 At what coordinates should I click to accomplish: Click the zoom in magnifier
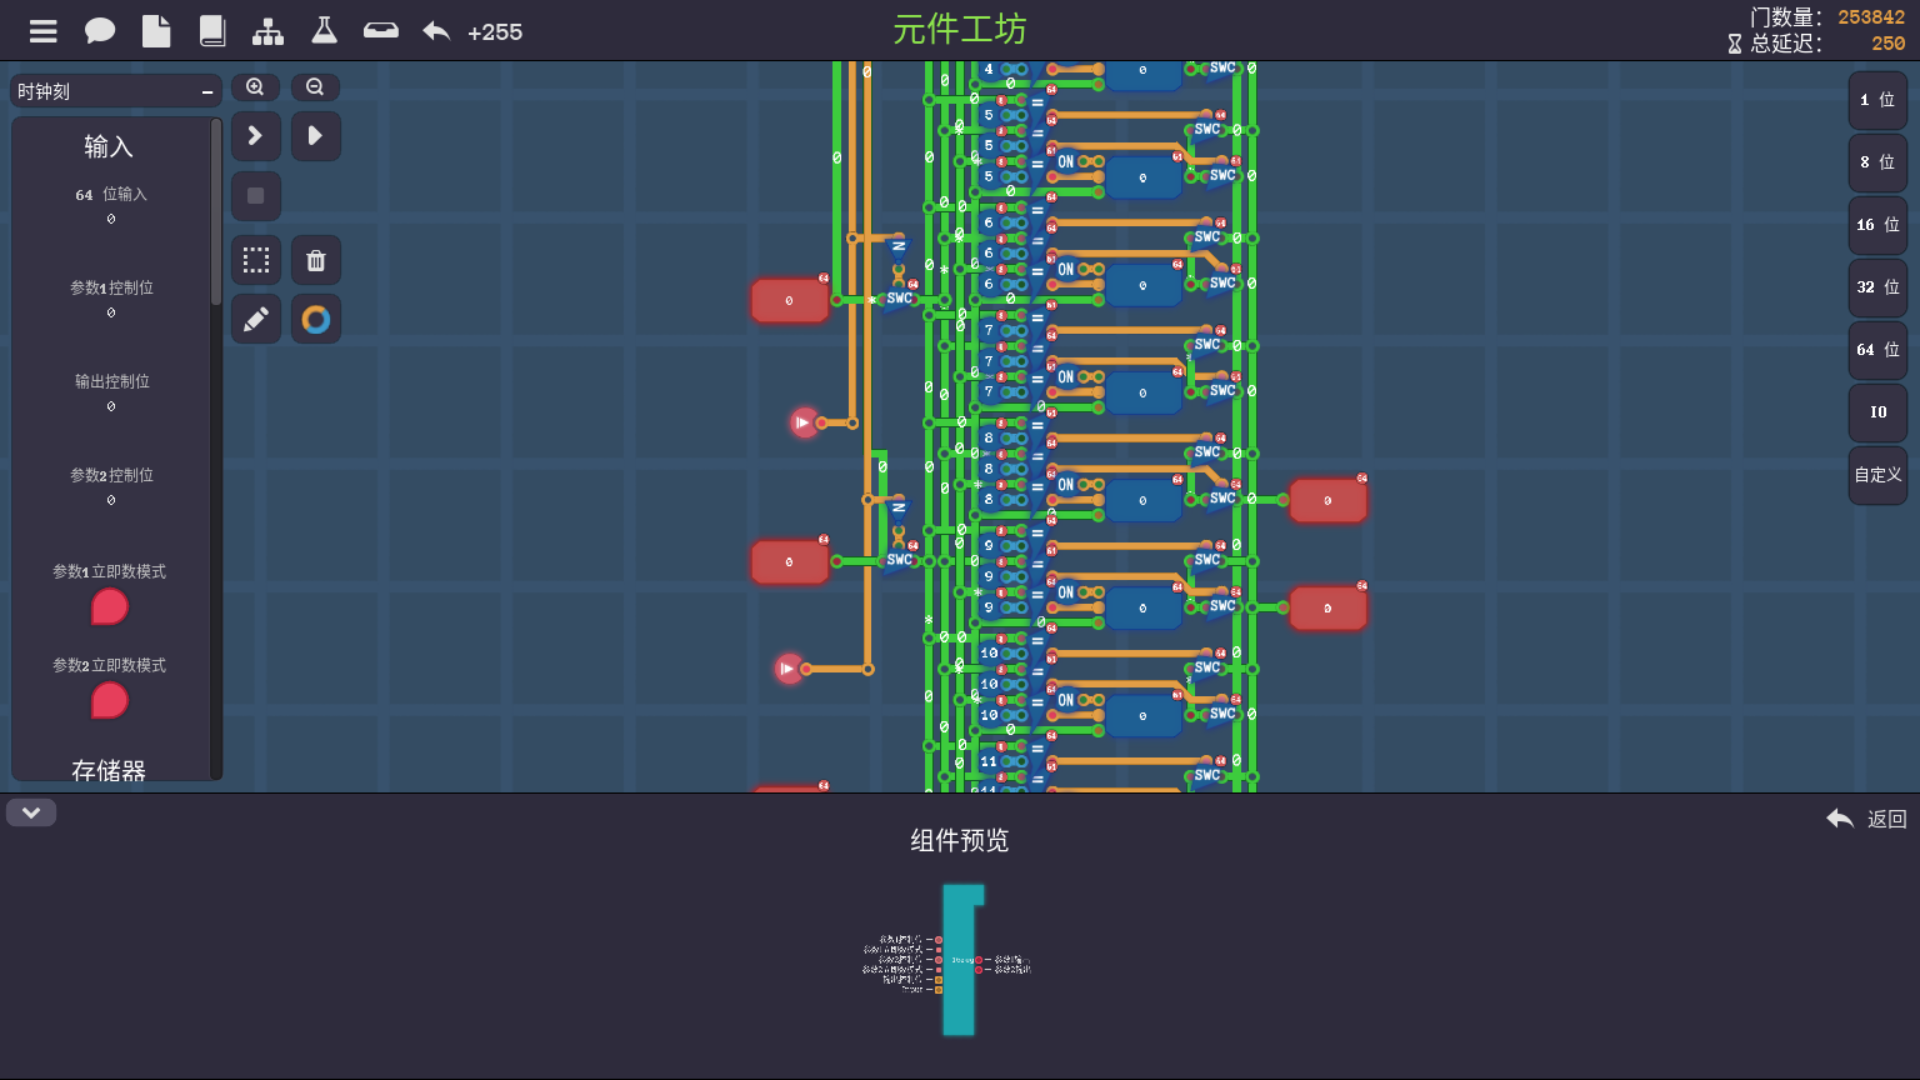pyautogui.click(x=255, y=87)
